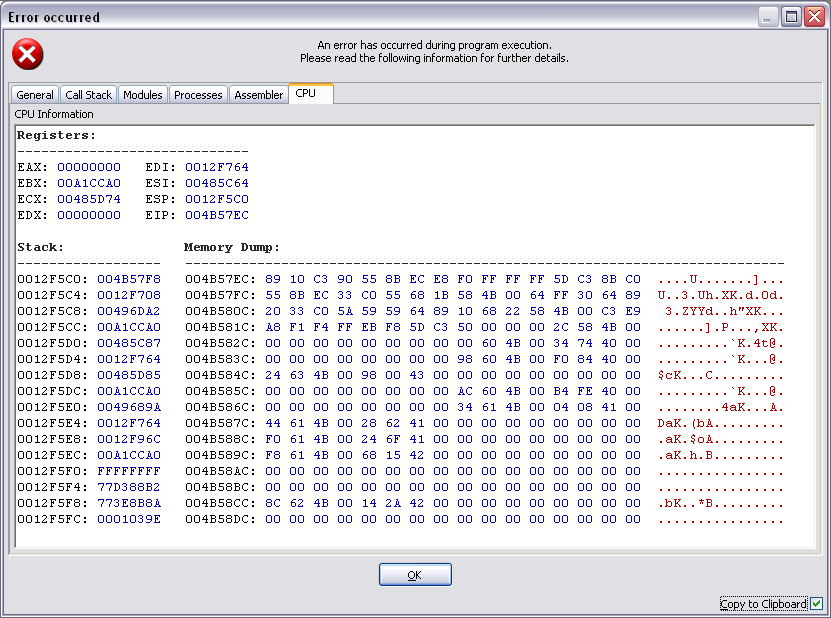Image resolution: width=831 pixels, height=618 pixels.
Task: Select stack value 00496DA2
Action: click(129, 311)
